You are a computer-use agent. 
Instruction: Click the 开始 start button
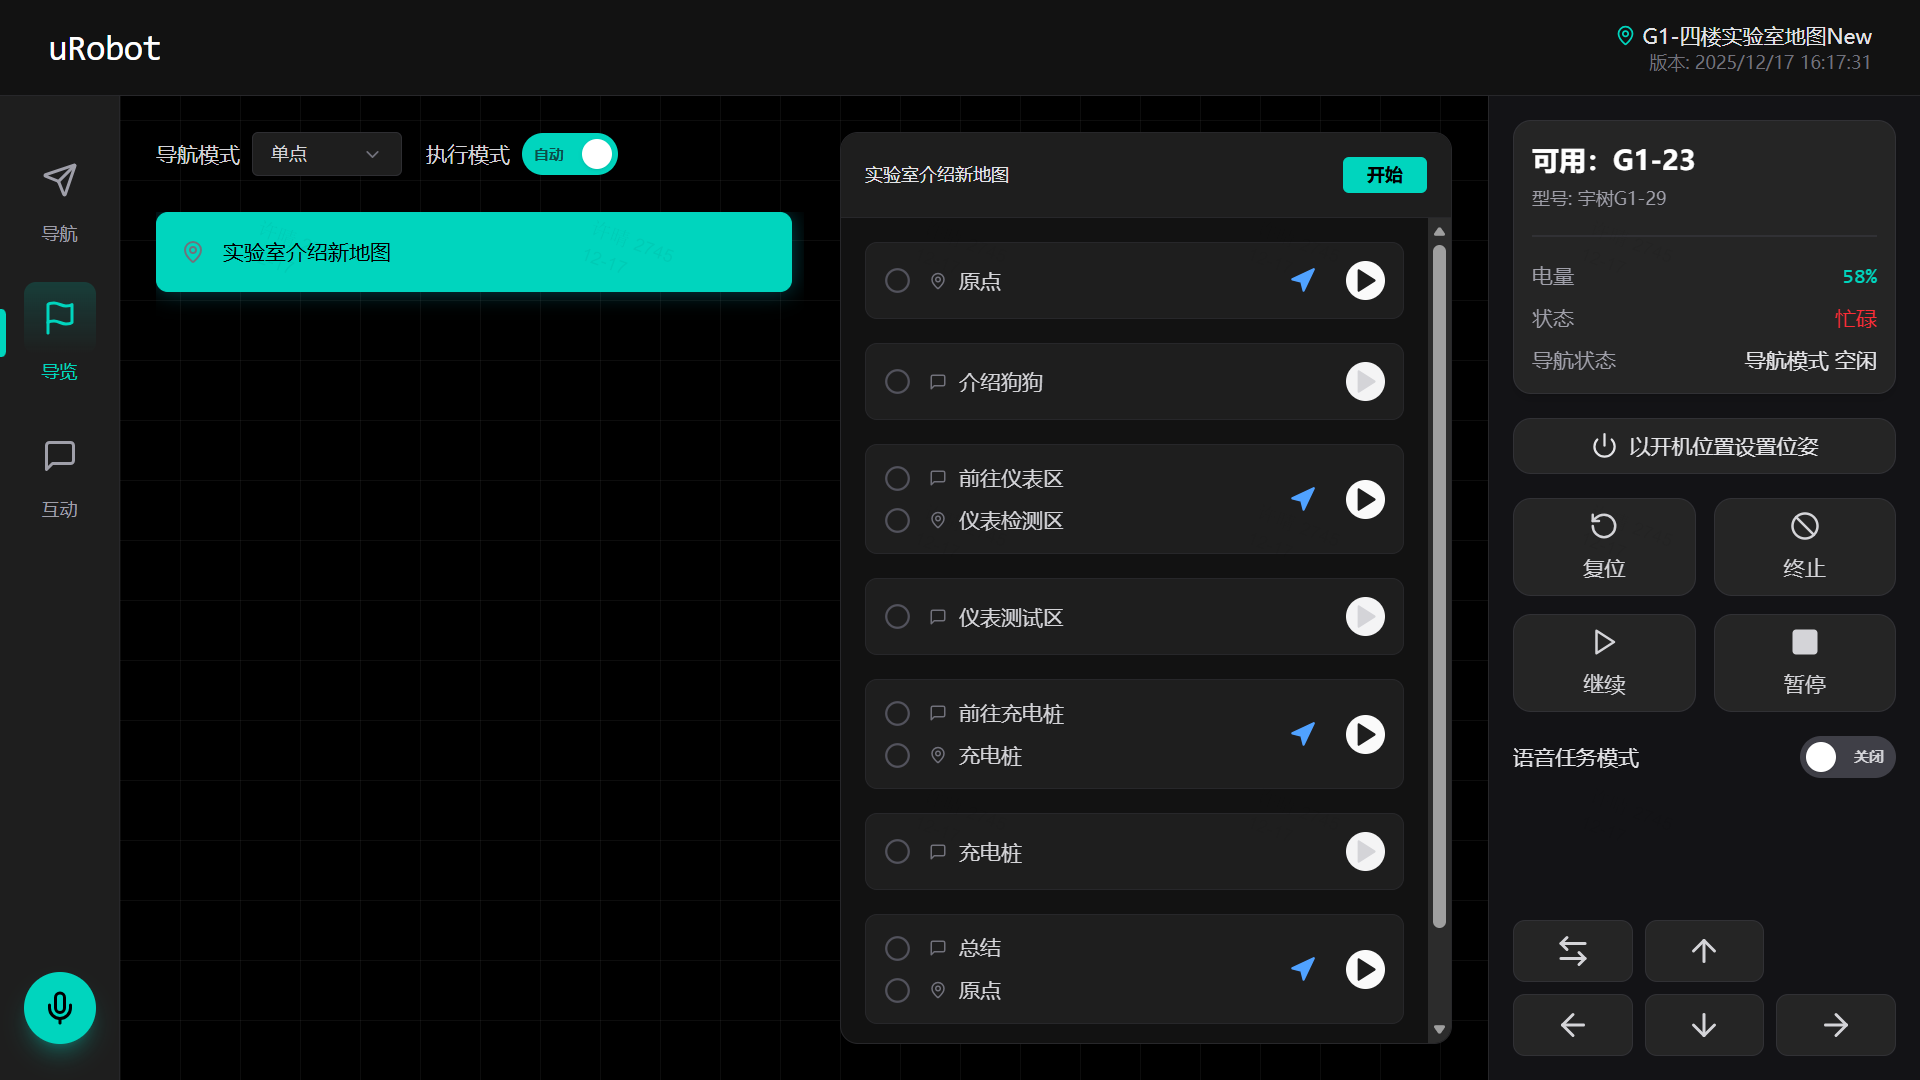pyautogui.click(x=1384, y=175)
